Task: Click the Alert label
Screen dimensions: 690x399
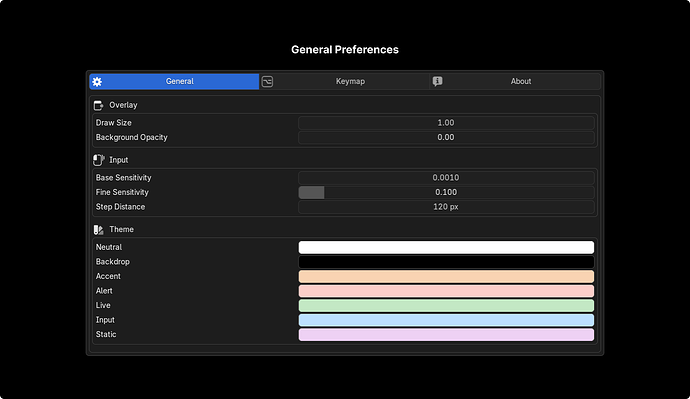Action: coord(104,291)
